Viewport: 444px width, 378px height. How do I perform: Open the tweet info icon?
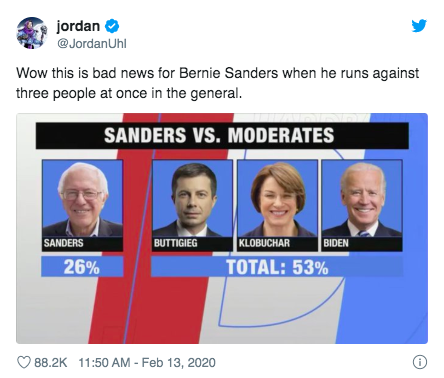click(420, 362)
